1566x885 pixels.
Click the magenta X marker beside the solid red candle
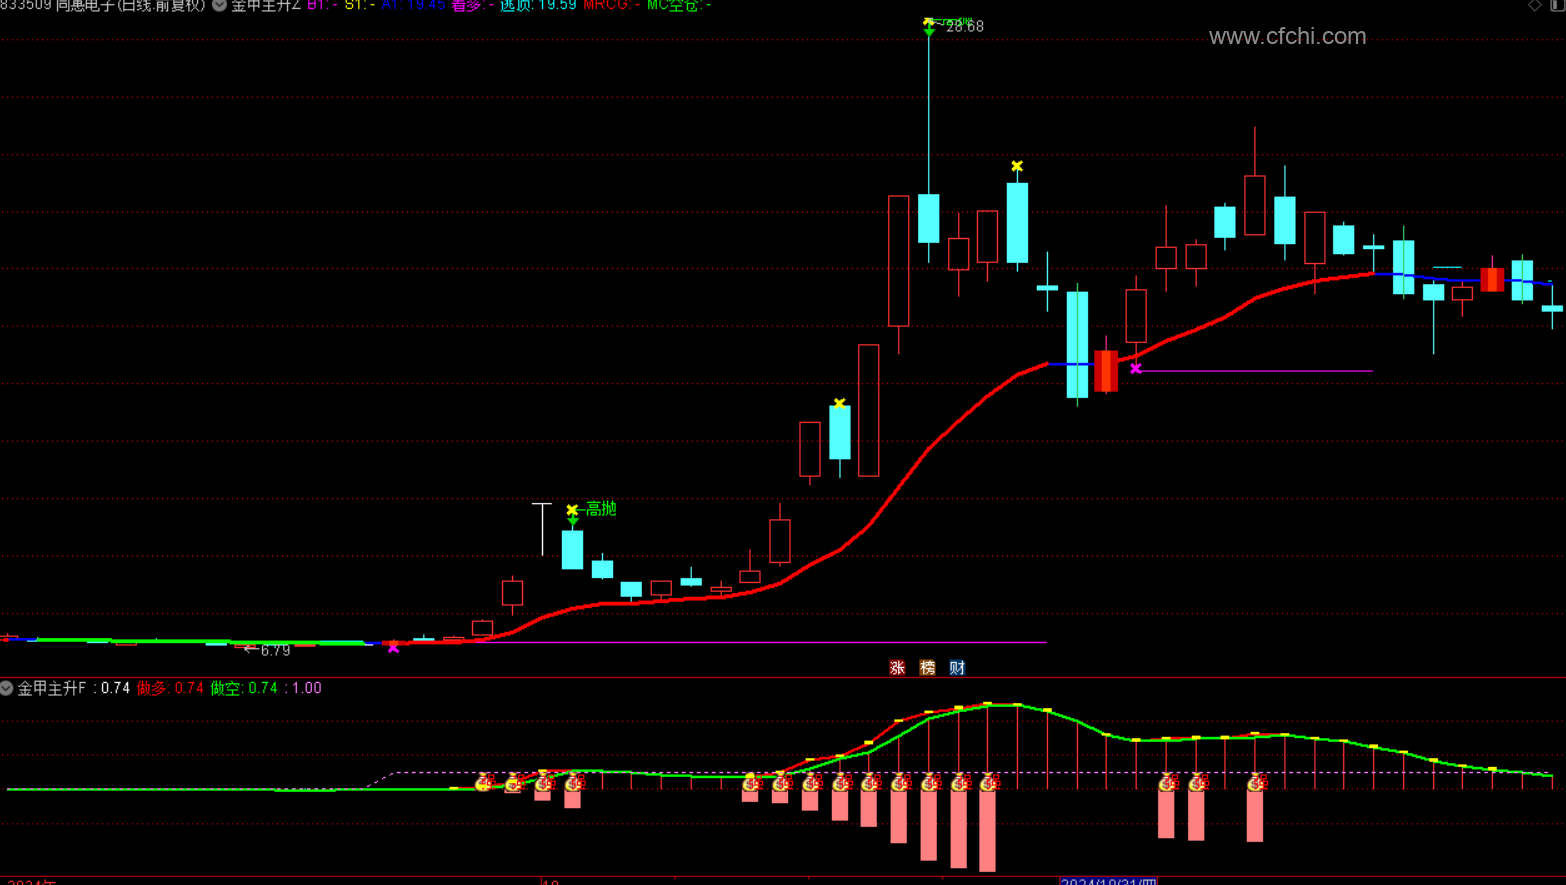click(1136, 369)
